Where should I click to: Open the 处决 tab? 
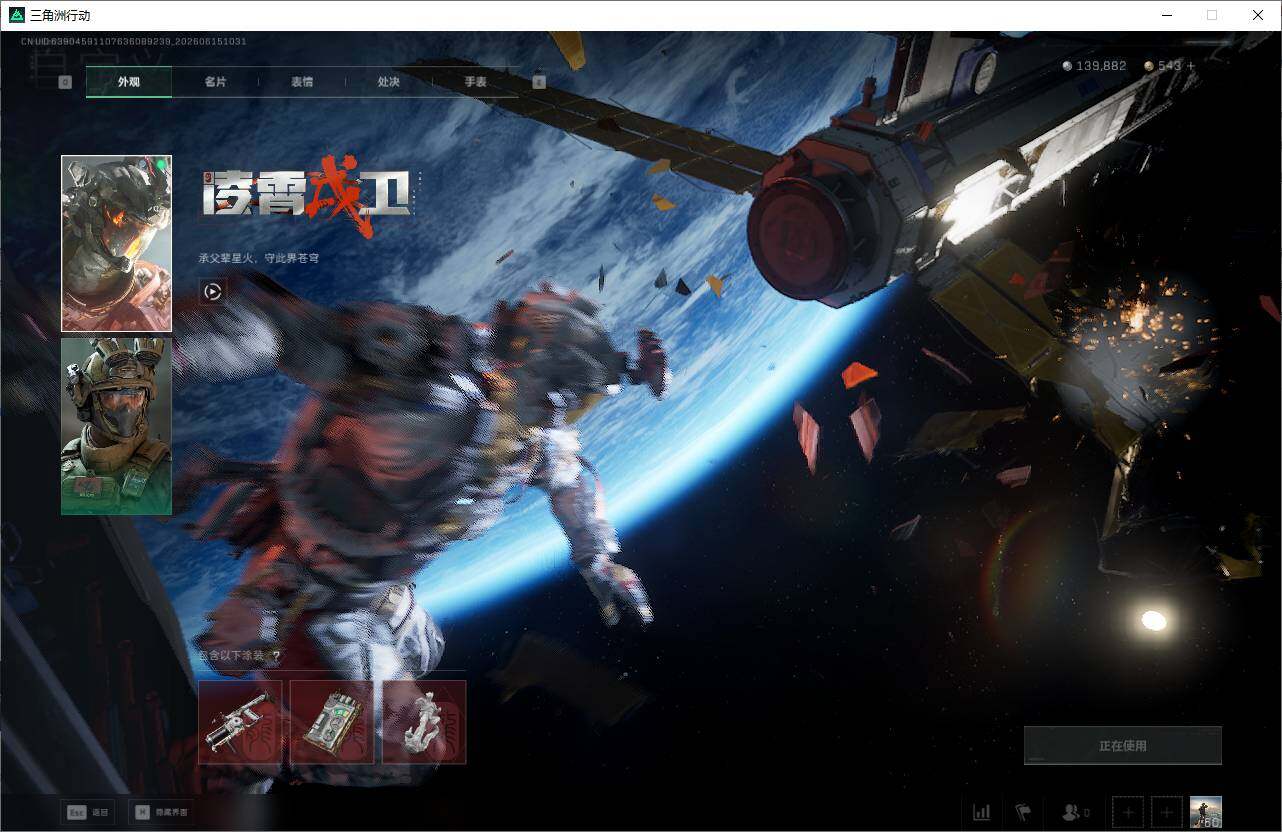[x=389, y=82]
